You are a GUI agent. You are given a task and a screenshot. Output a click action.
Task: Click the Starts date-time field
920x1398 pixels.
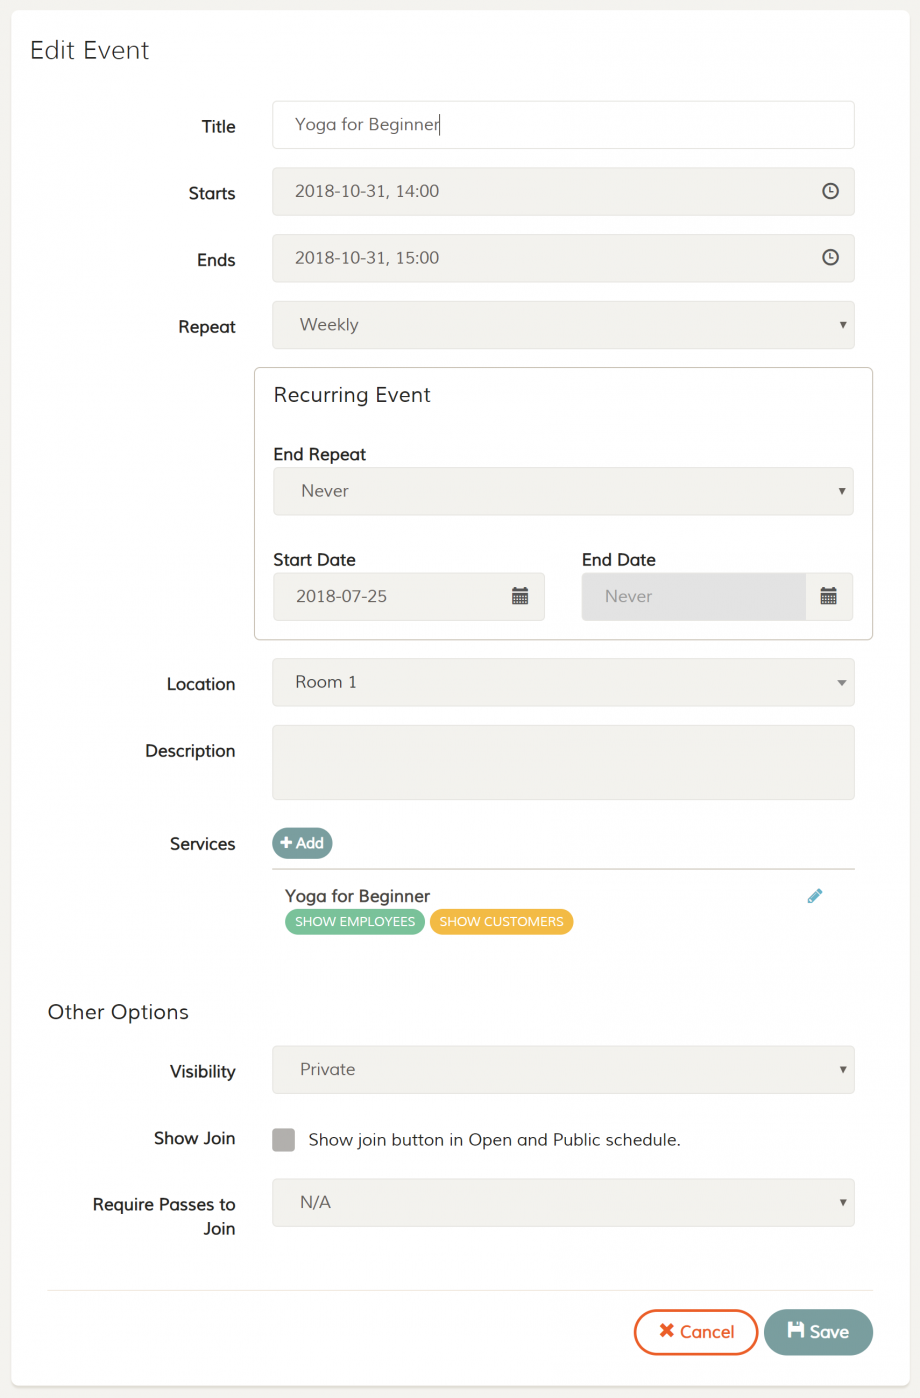(563, 191)
